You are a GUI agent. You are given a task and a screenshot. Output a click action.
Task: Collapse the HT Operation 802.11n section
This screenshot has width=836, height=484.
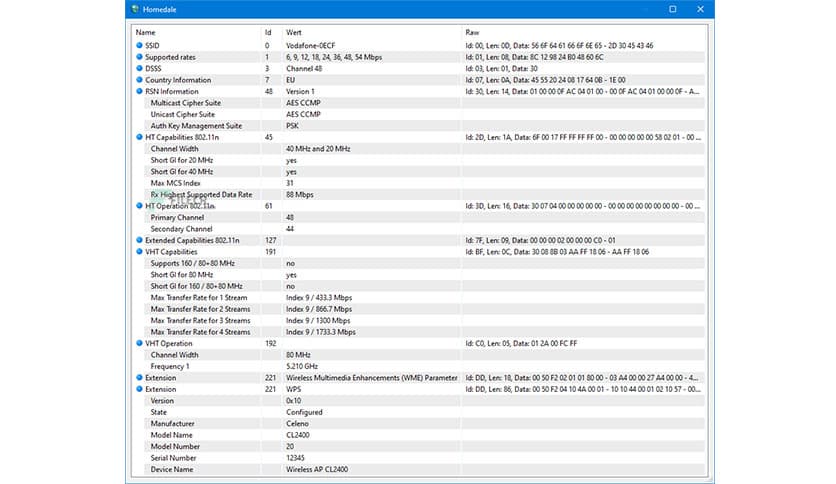point(139,206)
